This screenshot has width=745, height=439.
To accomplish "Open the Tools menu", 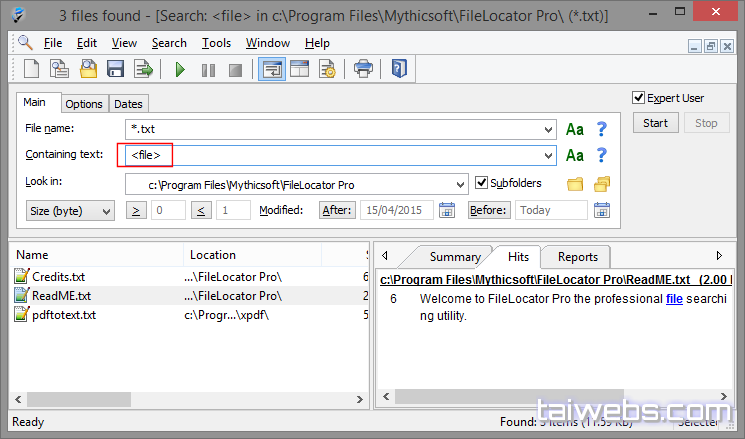I will pos(216,43).
